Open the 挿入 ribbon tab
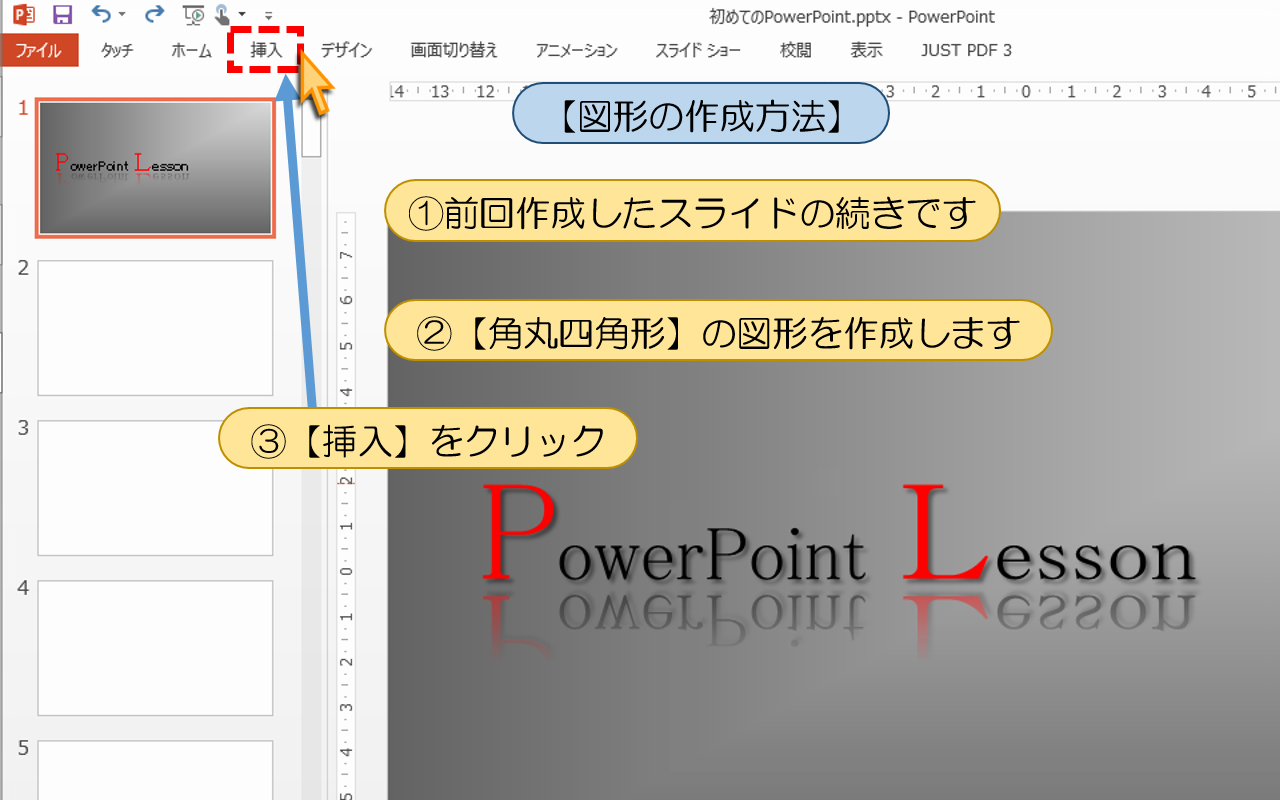Image resolution: width=1280 pixels, height=800 pixels. [x=266, y=50]
